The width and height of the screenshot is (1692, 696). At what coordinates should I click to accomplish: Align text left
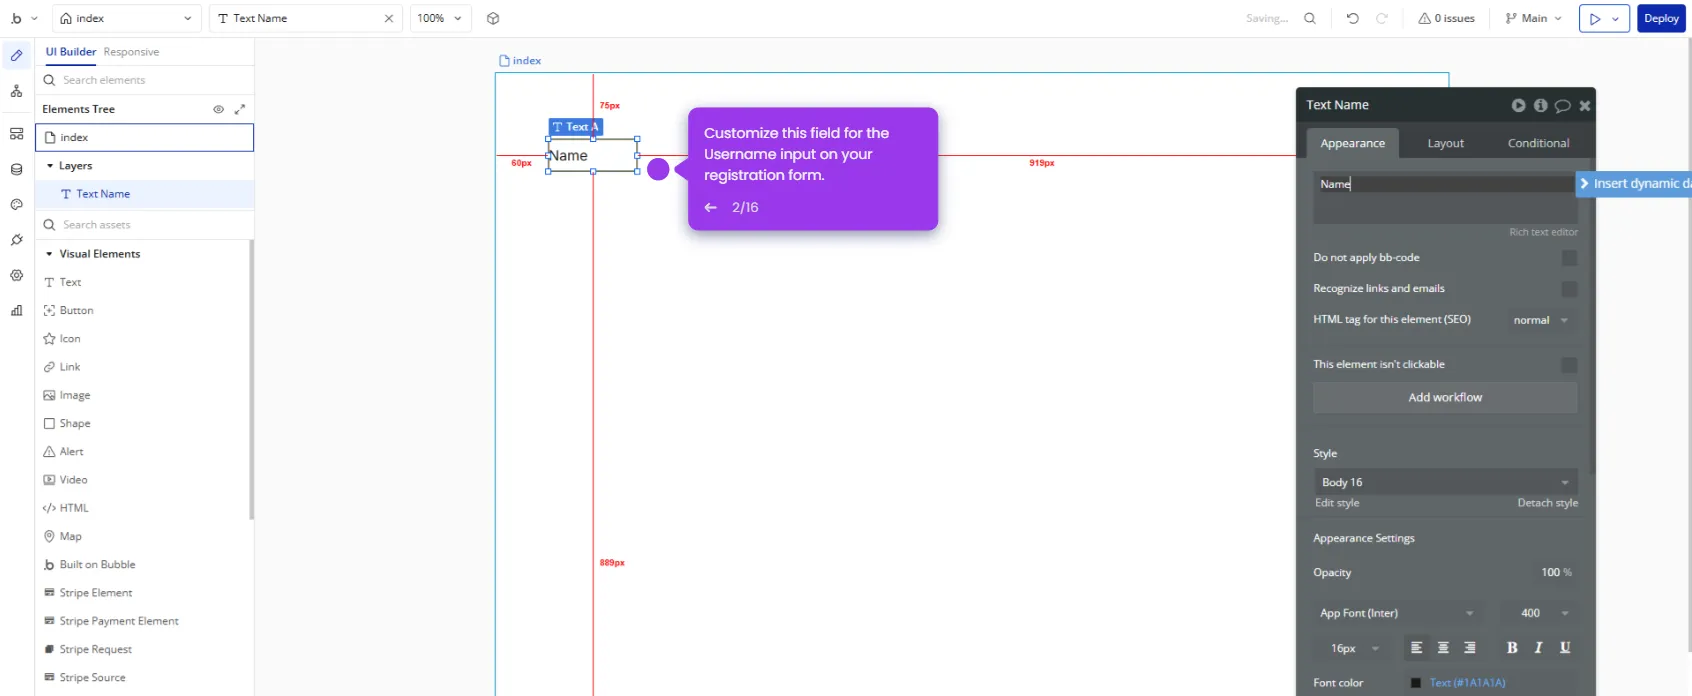tap(1416, 648)
